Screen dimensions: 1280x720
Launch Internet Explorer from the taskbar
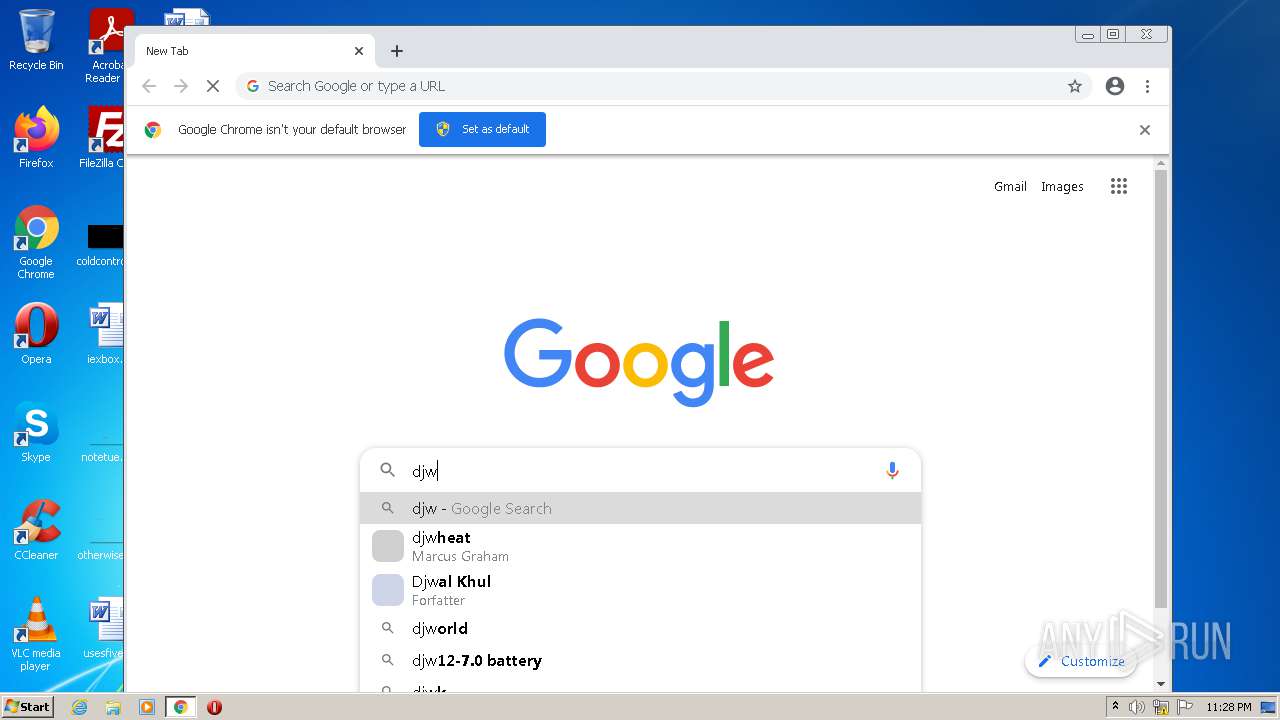point(80,707)
